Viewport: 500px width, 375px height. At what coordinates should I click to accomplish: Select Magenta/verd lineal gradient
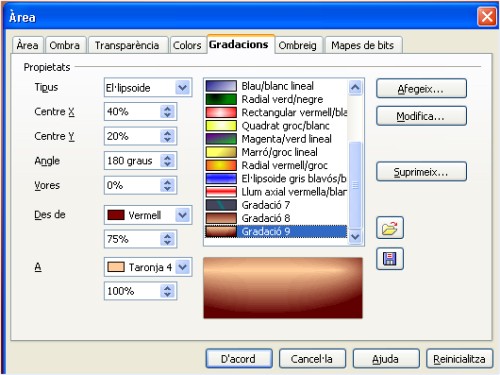pos(276,139)
